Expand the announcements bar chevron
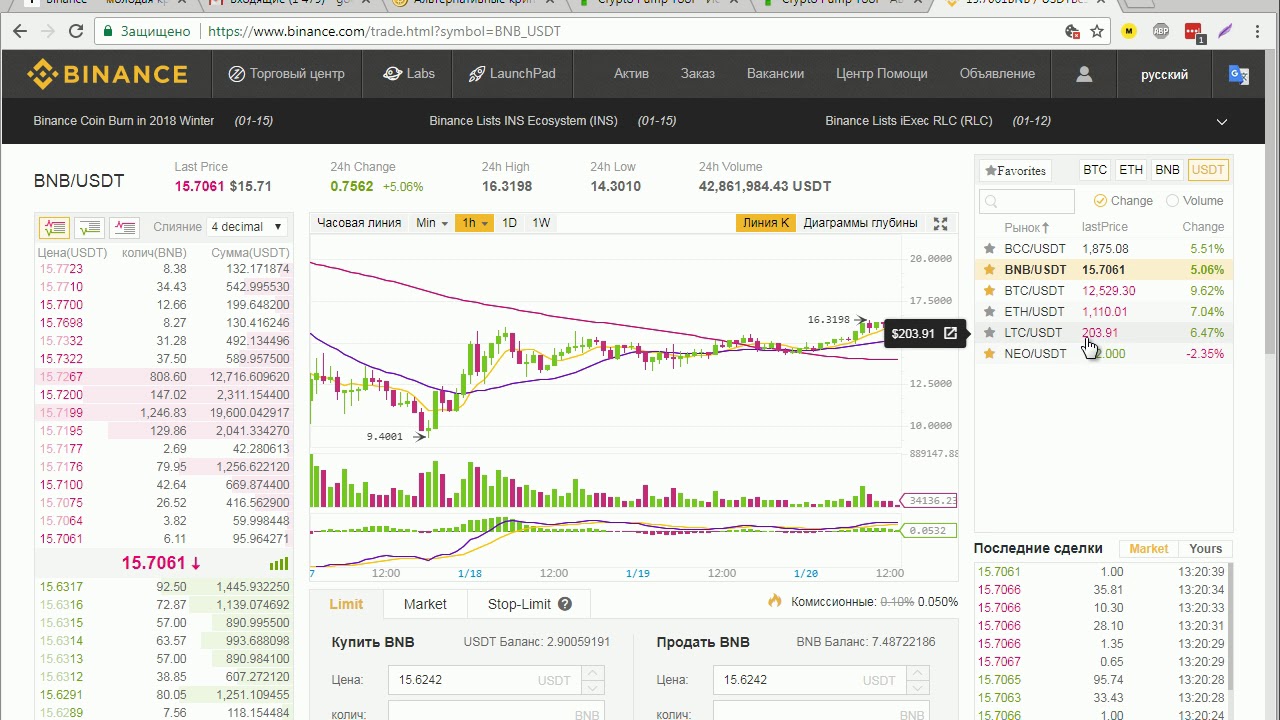This screenshot has width=1280, height=720. tap(1221, 121)
